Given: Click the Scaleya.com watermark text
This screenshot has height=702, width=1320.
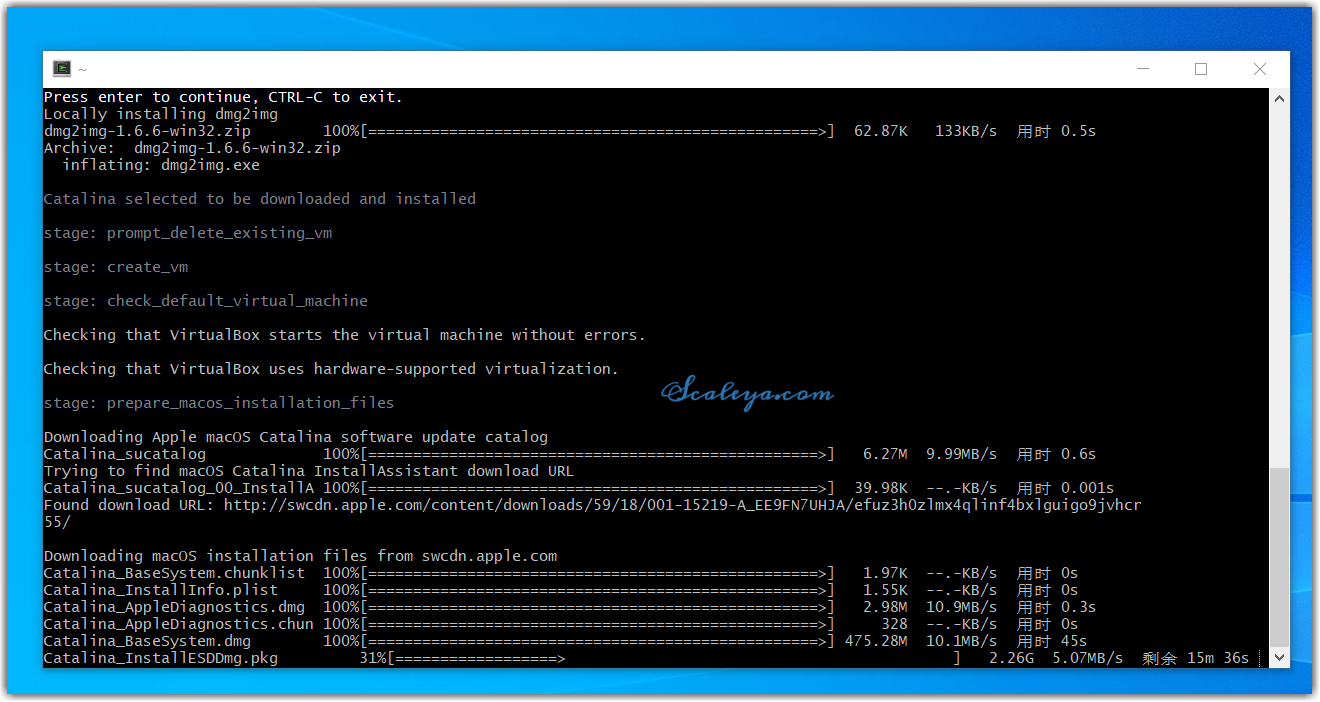Looking at the screenshot, I should click(x=747, y=393).
